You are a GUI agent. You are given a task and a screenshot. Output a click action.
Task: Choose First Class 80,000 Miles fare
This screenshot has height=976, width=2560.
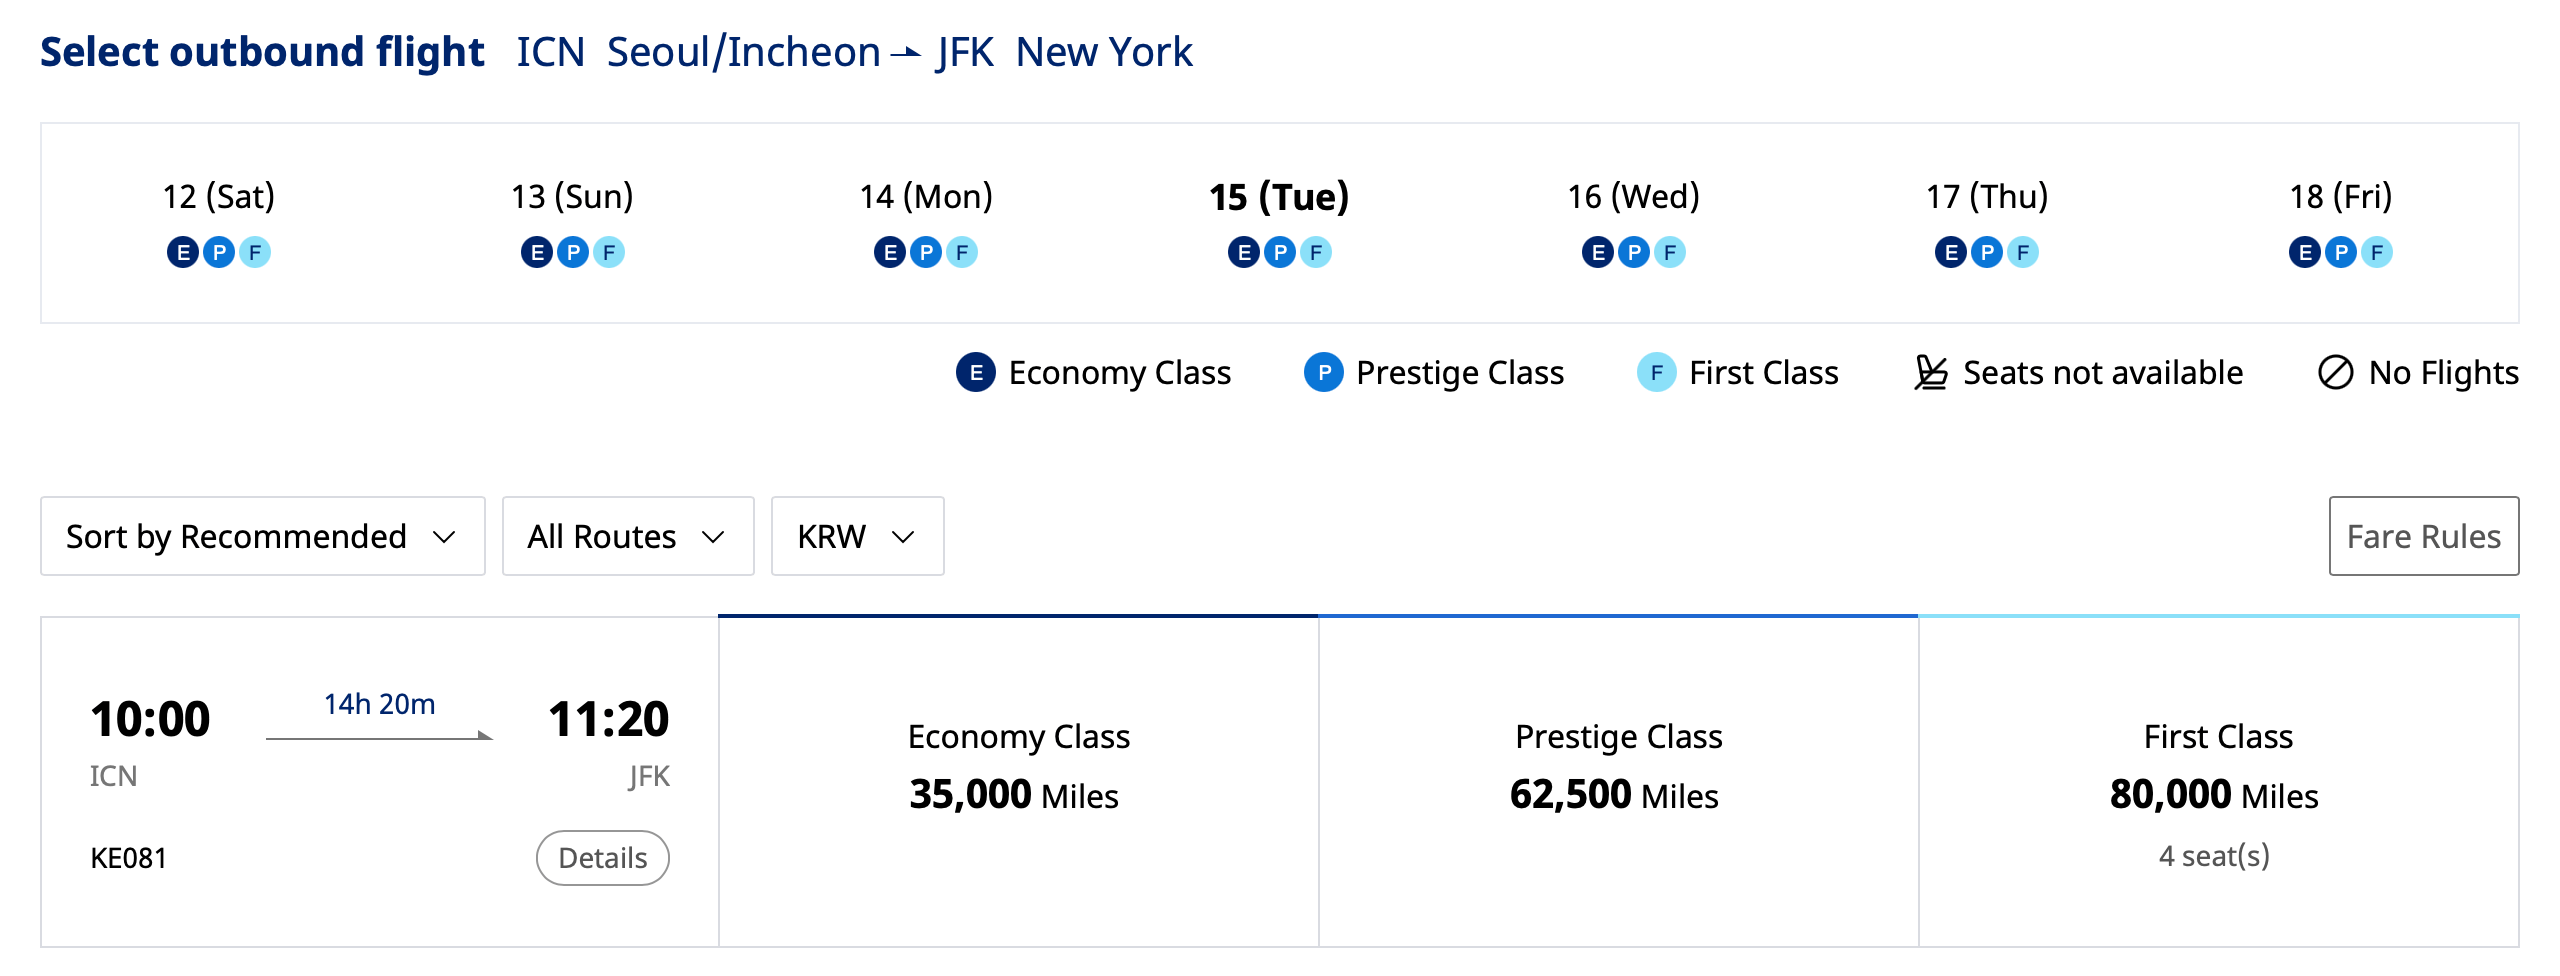click(2218, 782)
